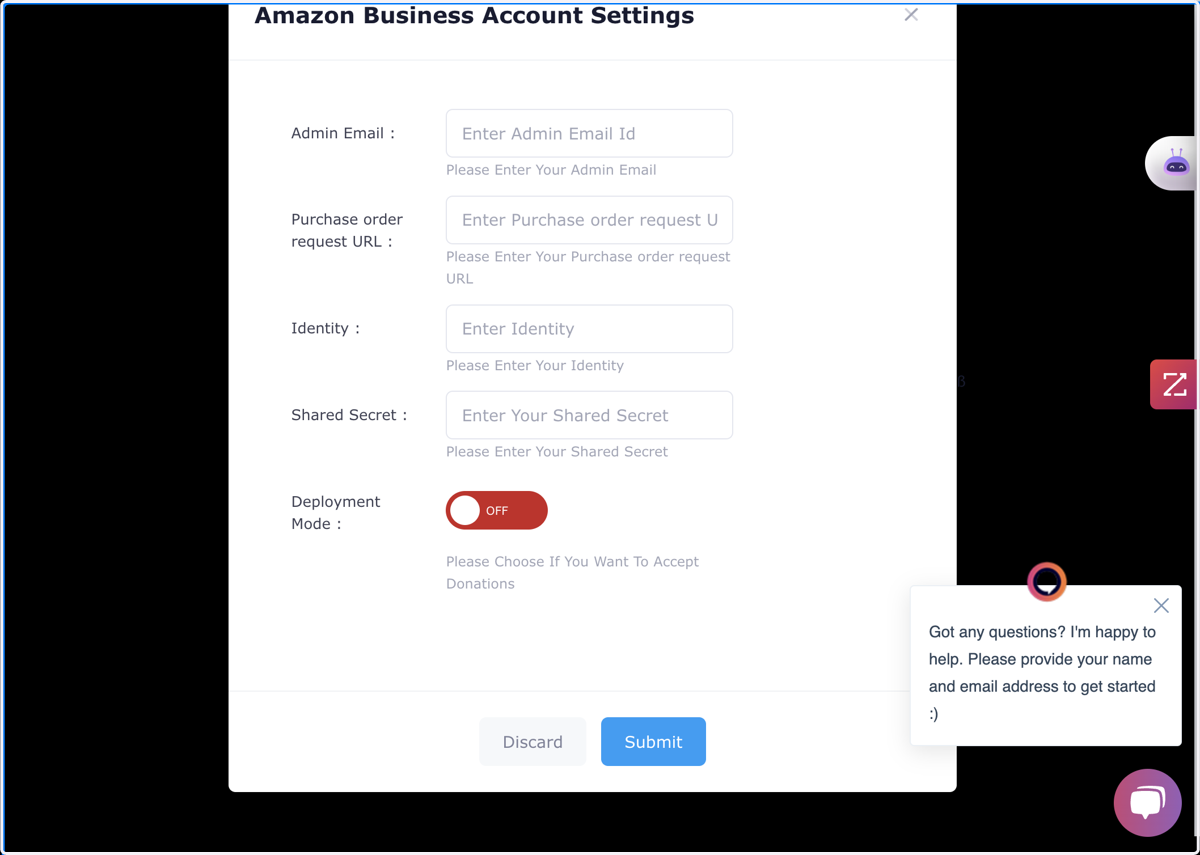This screenshot has width=1200, height=855.
Task: Close the Amazon Business Account Settings dialog
Action: click(x=911, y=15)
